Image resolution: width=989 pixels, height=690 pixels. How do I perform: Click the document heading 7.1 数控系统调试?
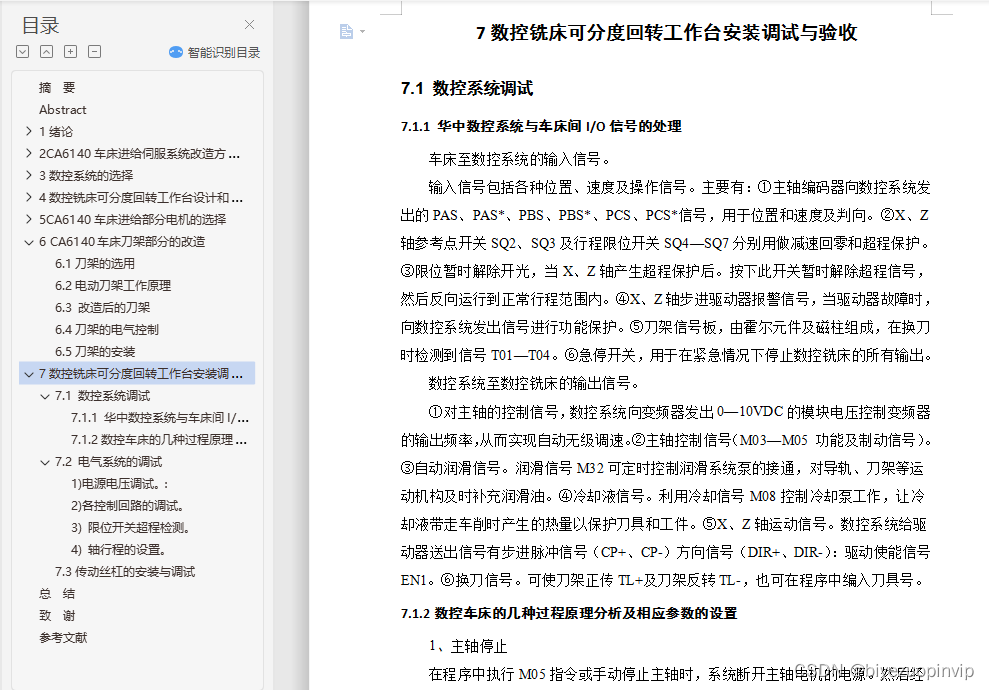pos(467,88)
